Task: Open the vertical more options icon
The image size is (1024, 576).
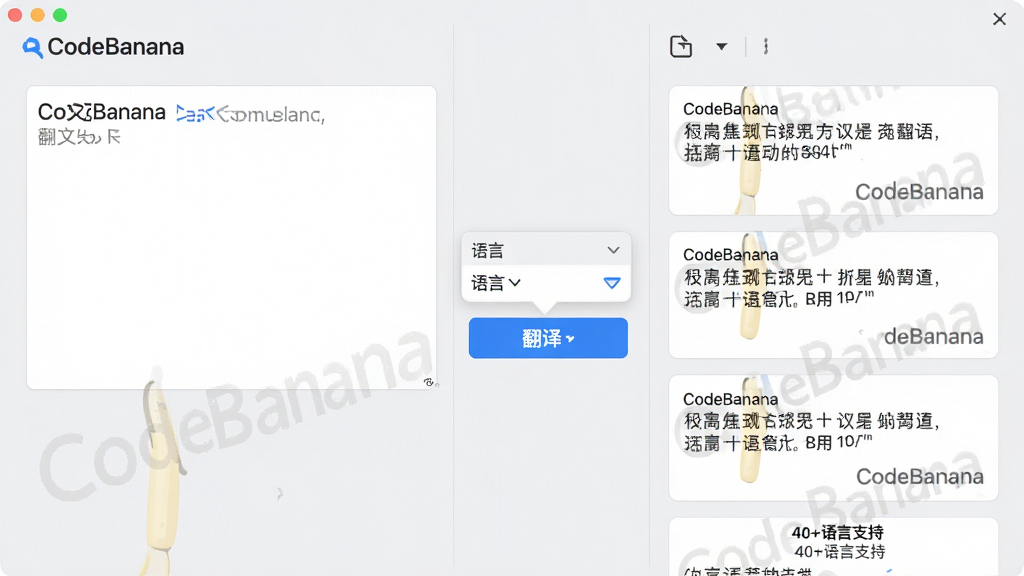Action: (765, 46)
